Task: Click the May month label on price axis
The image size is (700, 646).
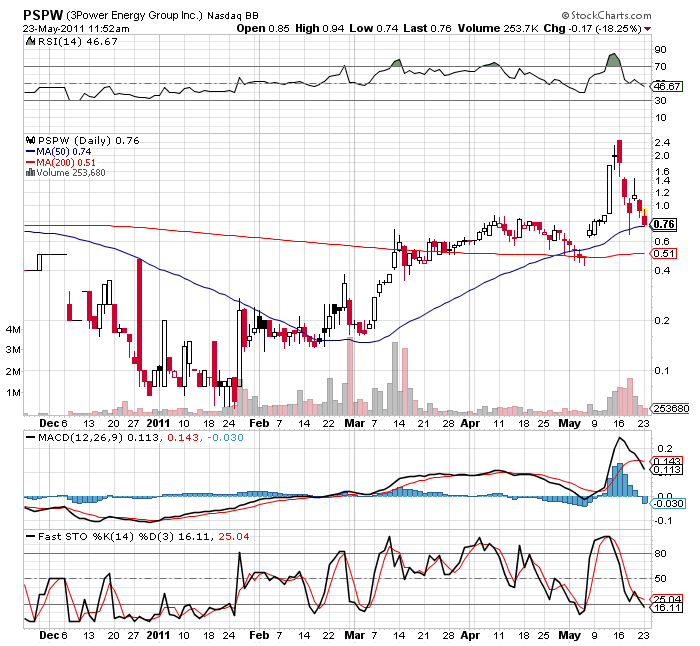Action: (570, 423)
